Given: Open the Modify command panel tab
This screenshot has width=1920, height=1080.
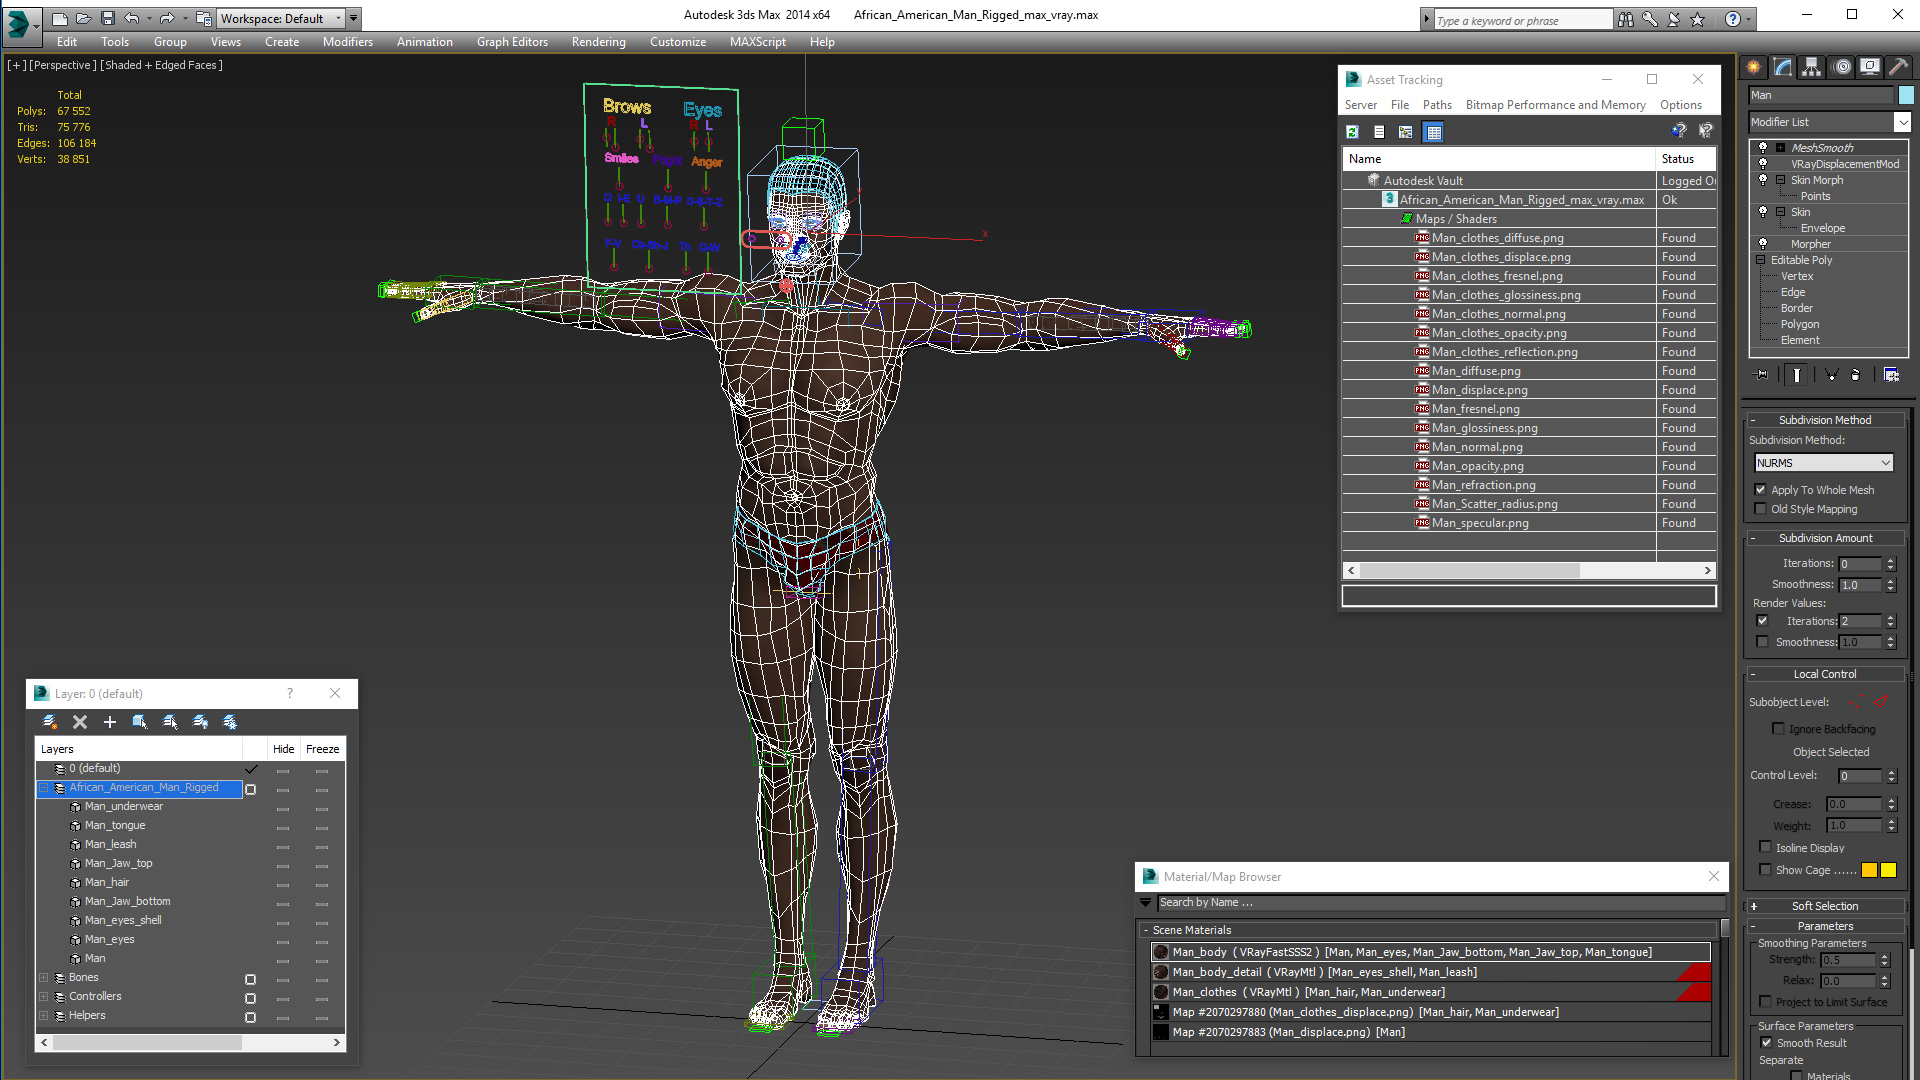Looking at the screenshot, I should (1782, 67).
